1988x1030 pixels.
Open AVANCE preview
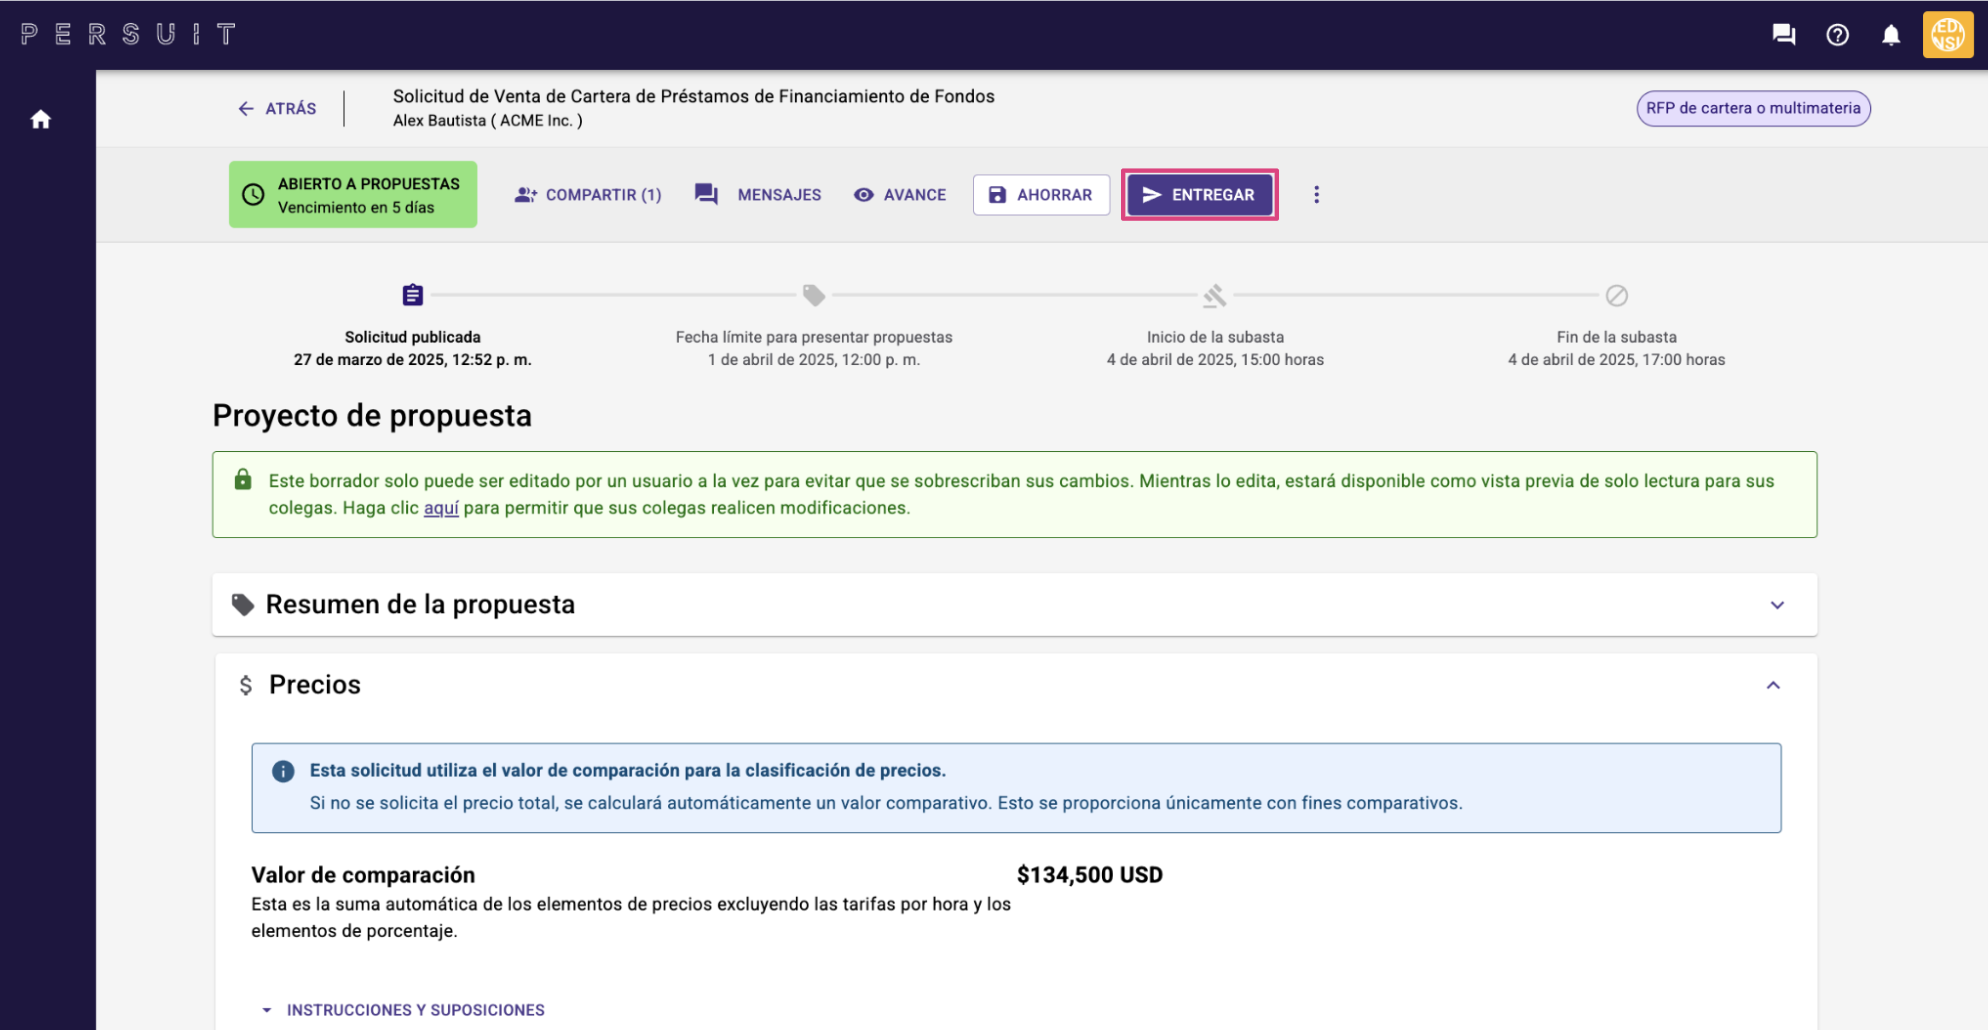point(899,194)
